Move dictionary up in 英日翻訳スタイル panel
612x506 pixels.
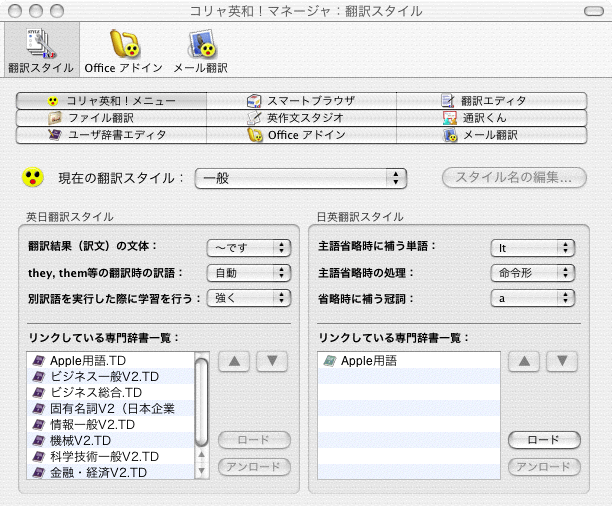coord(234,361)
